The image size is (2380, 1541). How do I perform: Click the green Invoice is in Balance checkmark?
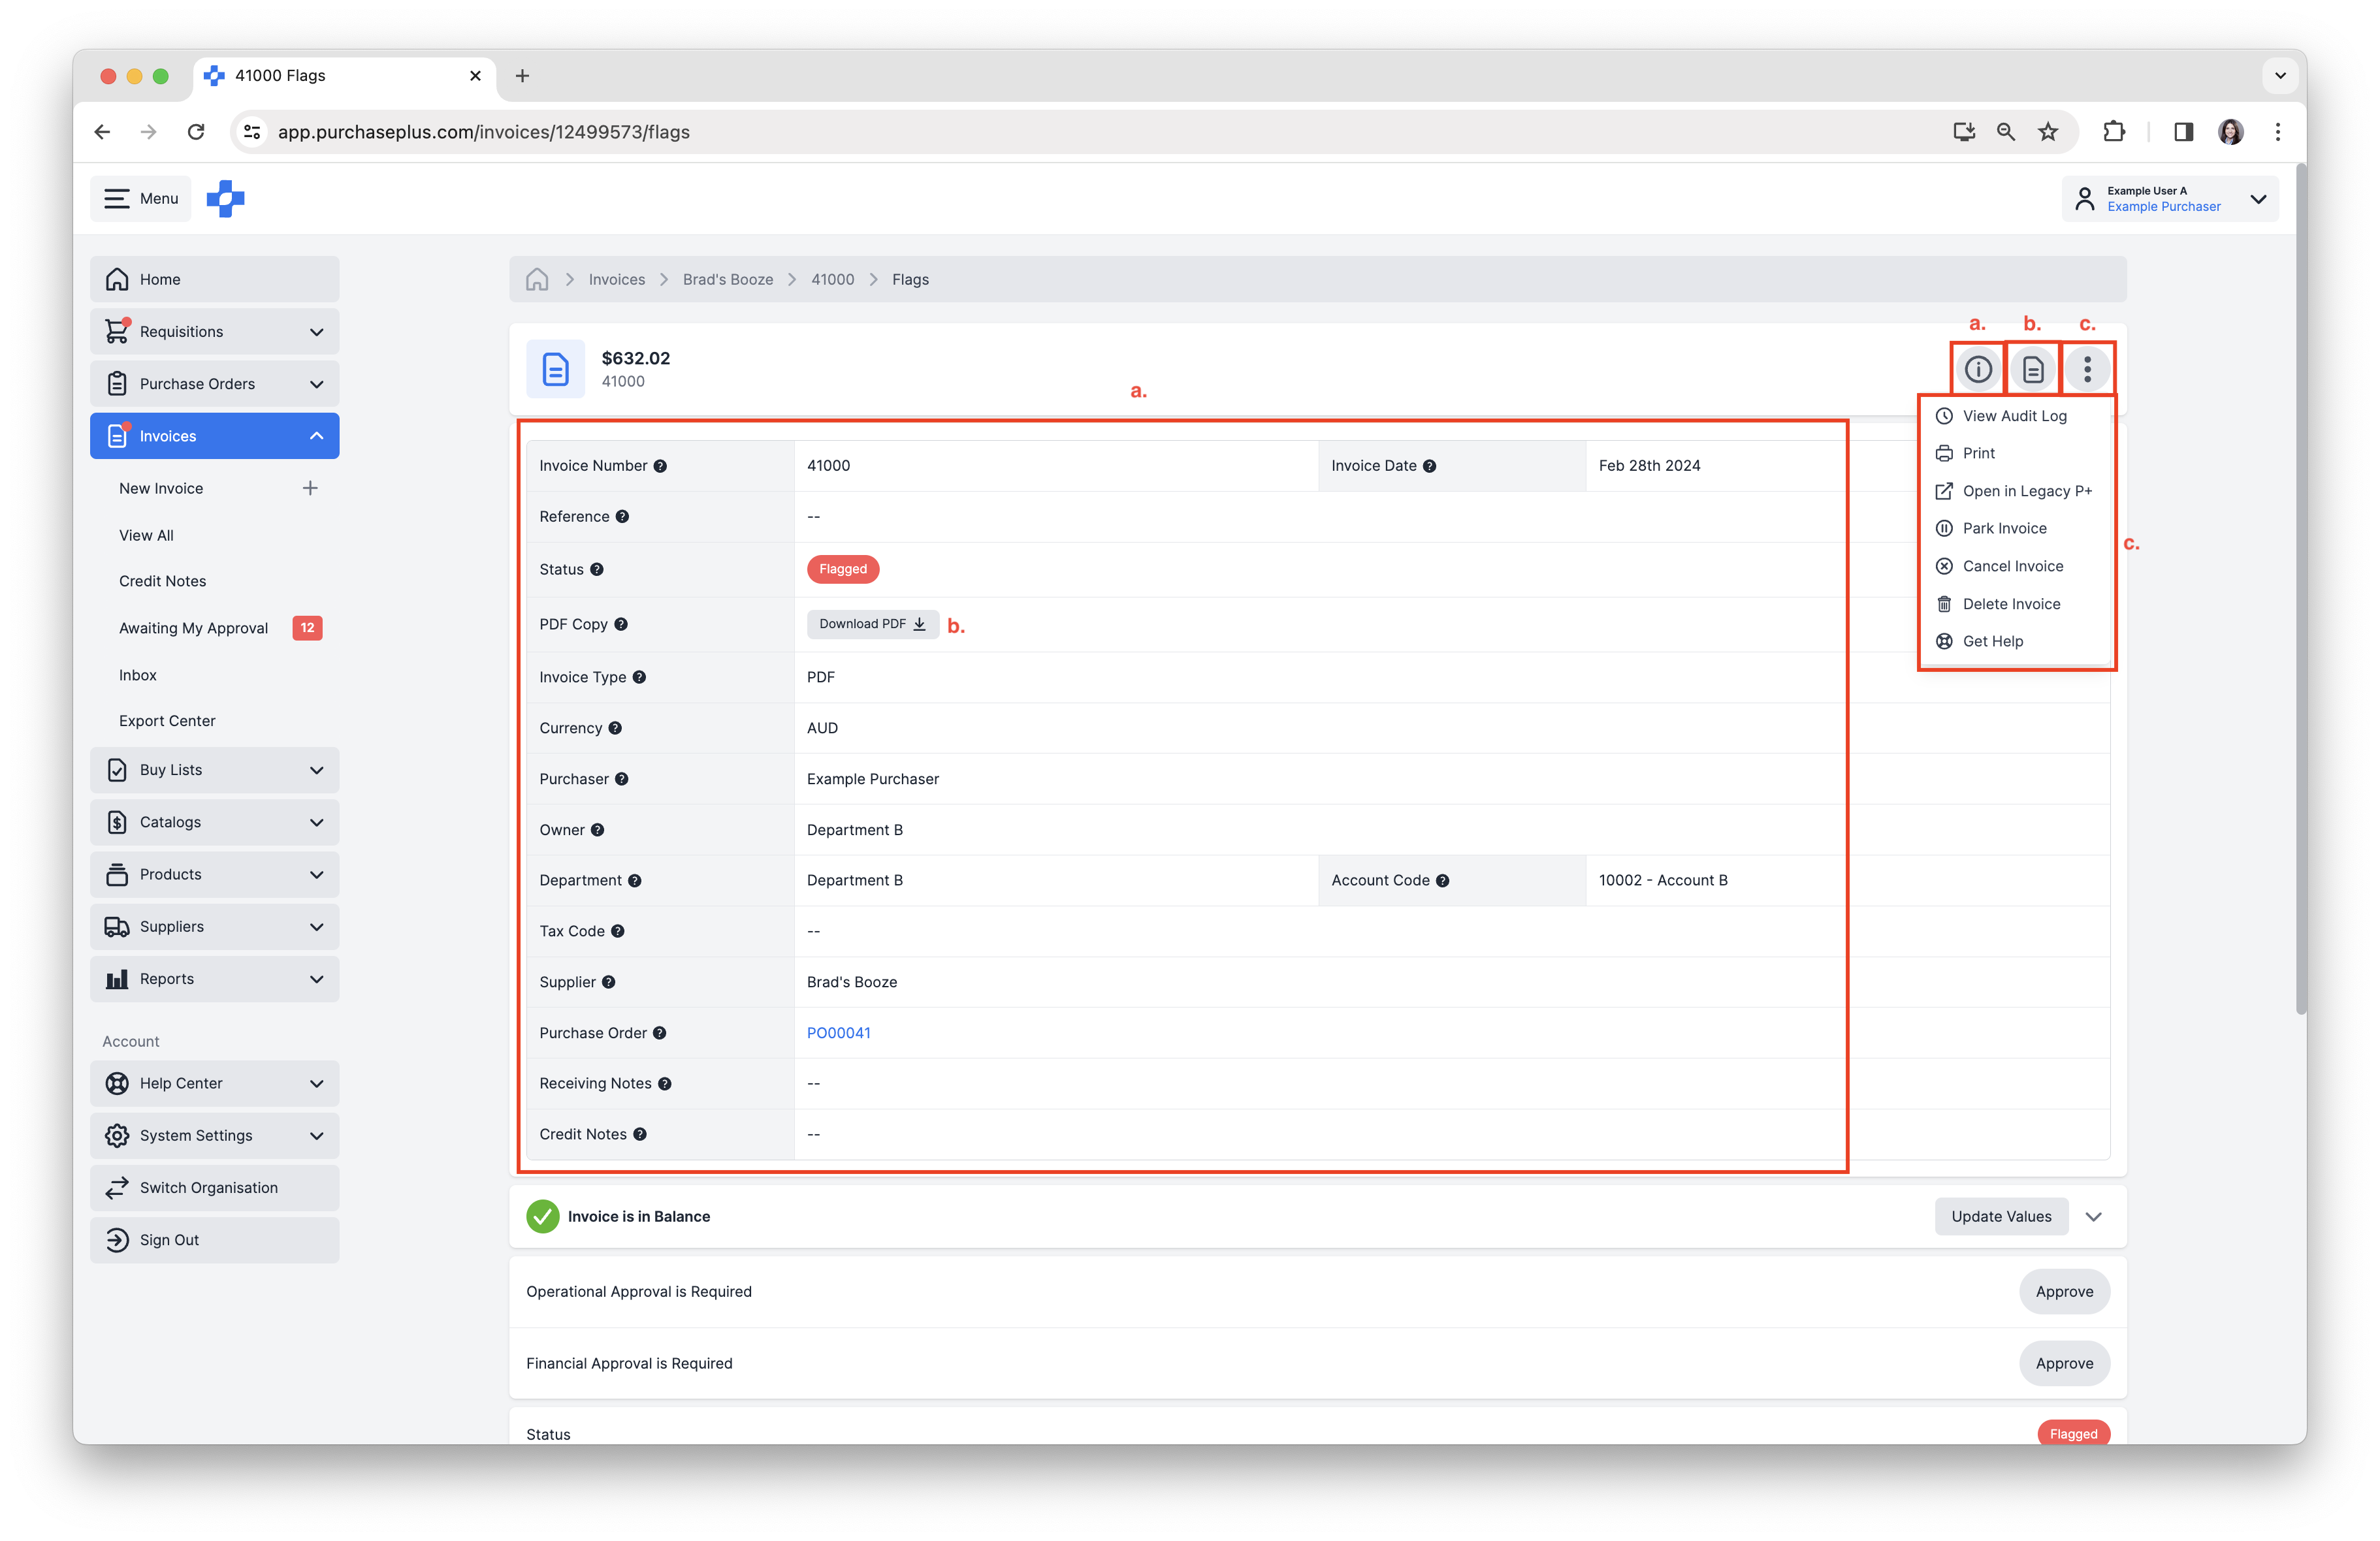pos(542,1217)
